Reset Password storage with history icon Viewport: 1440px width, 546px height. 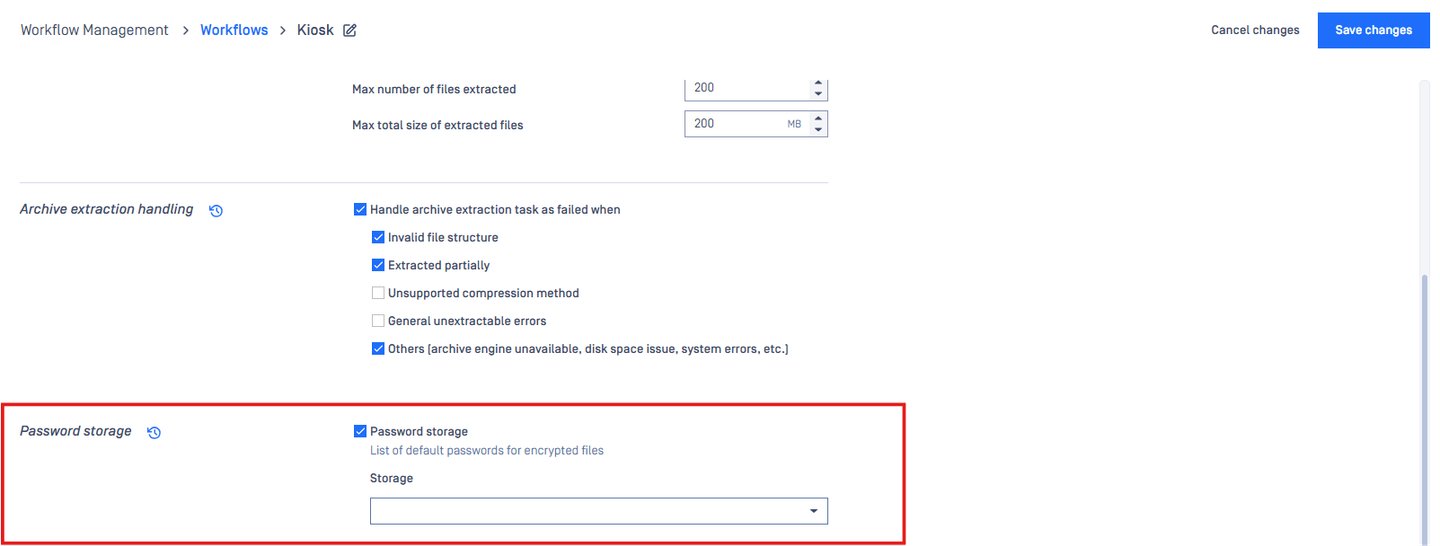pos(154,433)
